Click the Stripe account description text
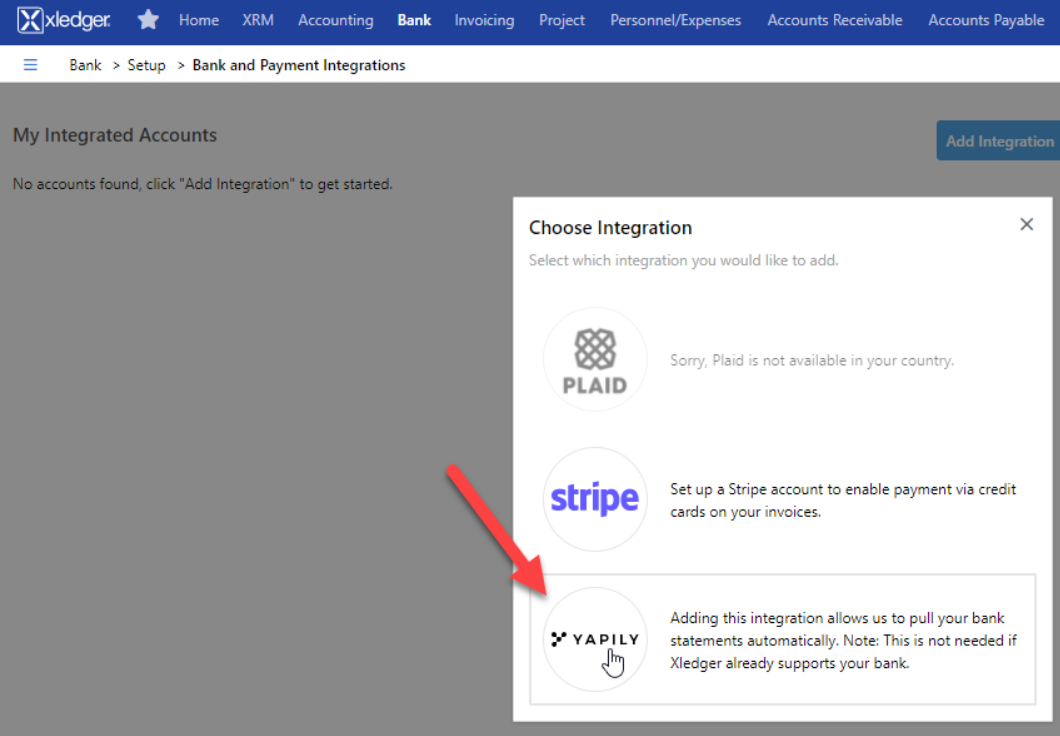This screenshot has height=736, width=1060. click(x=842, y=500)
